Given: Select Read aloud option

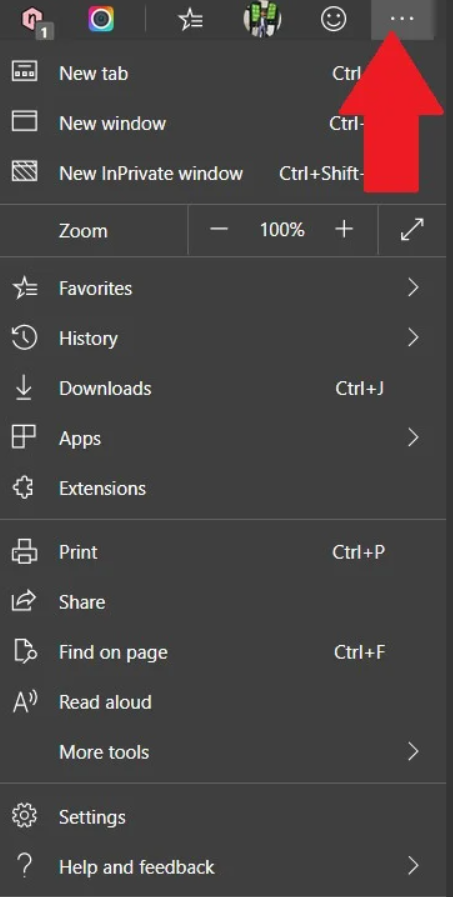Looking at the screenshot, I should [223, 702].
